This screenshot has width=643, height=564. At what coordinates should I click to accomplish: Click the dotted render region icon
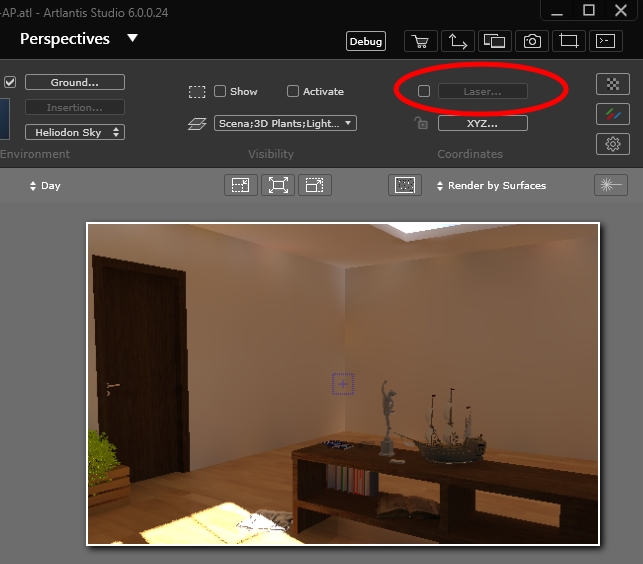coord(405,185)
